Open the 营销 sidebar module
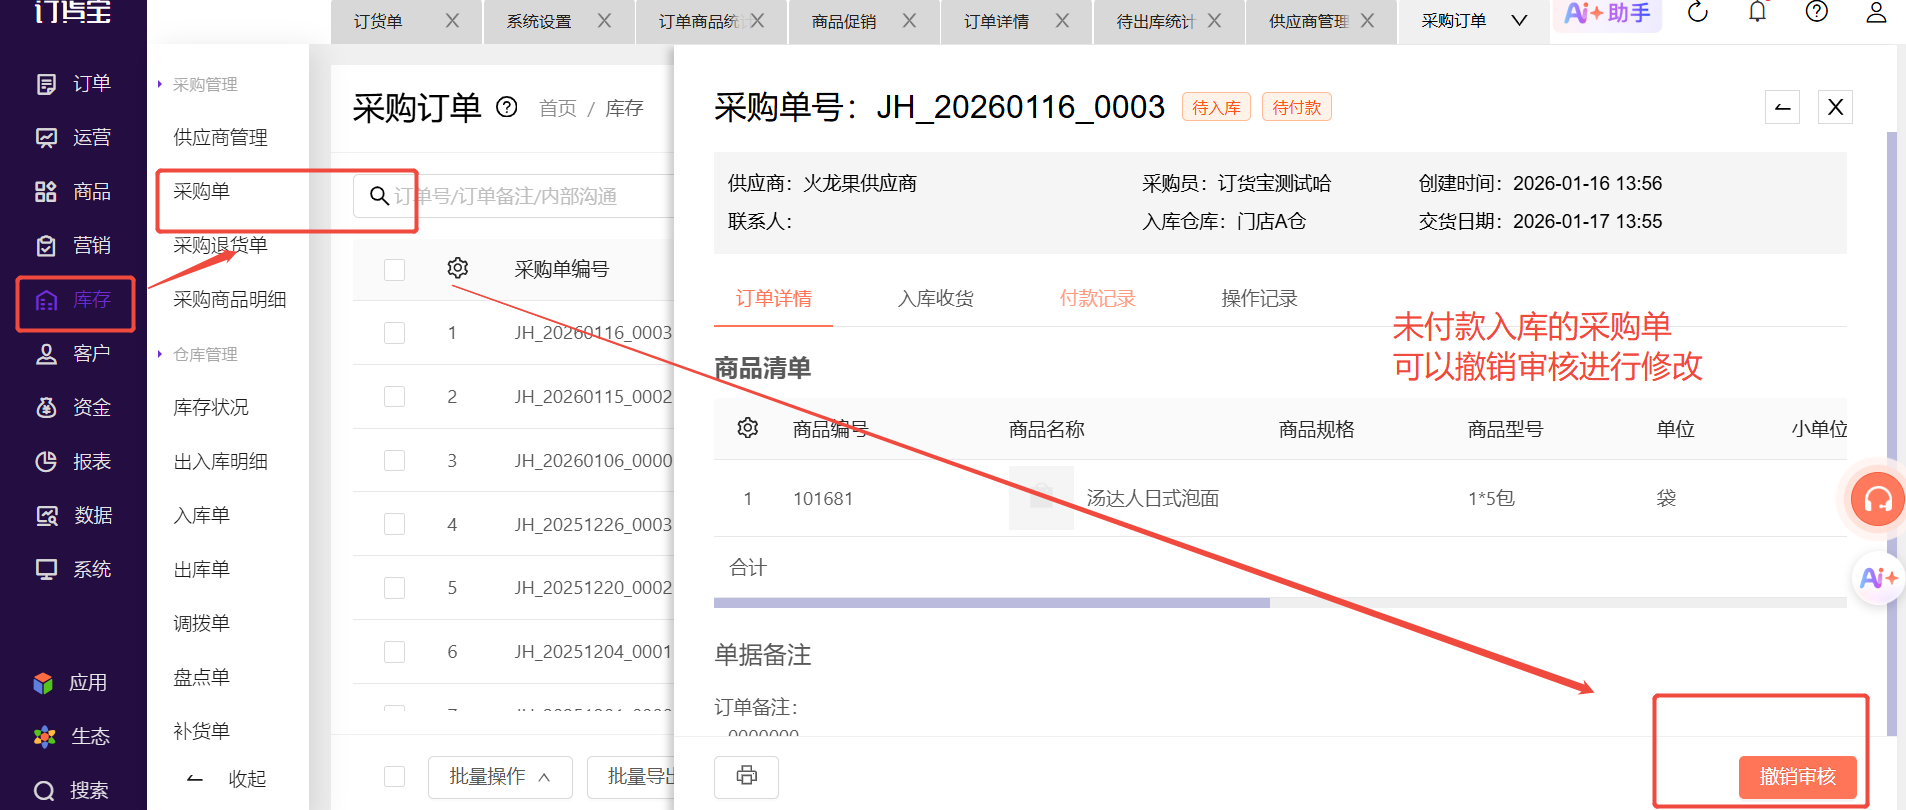The width and height of the screenshot is (1906, 810). pyautogui.click(x=72, y=246)
